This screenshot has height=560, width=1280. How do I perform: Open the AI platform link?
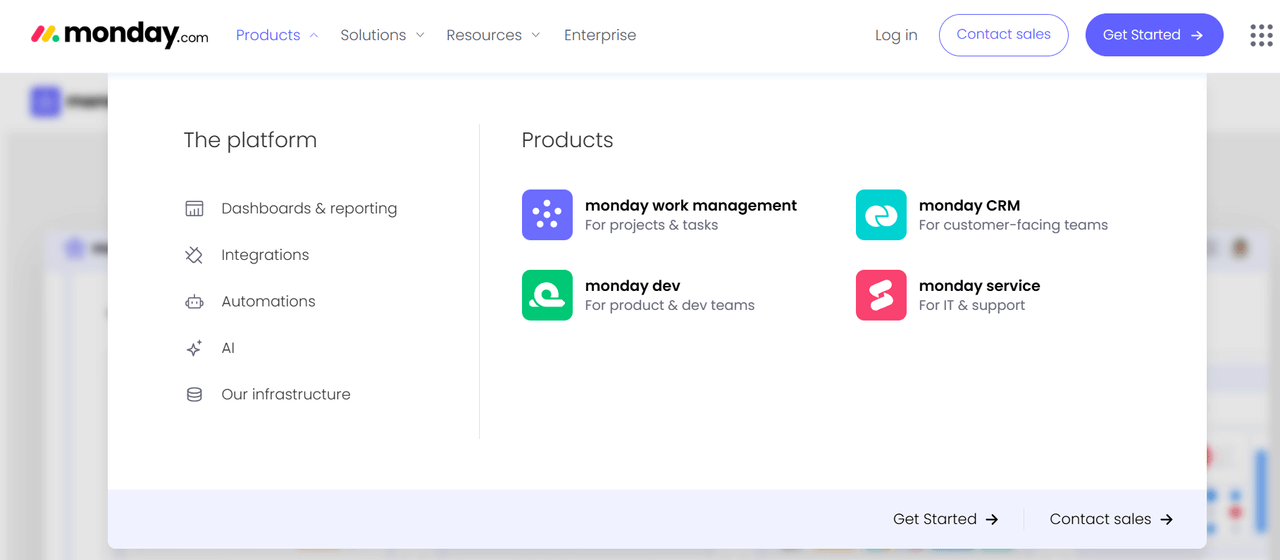[x=228, y=348]
